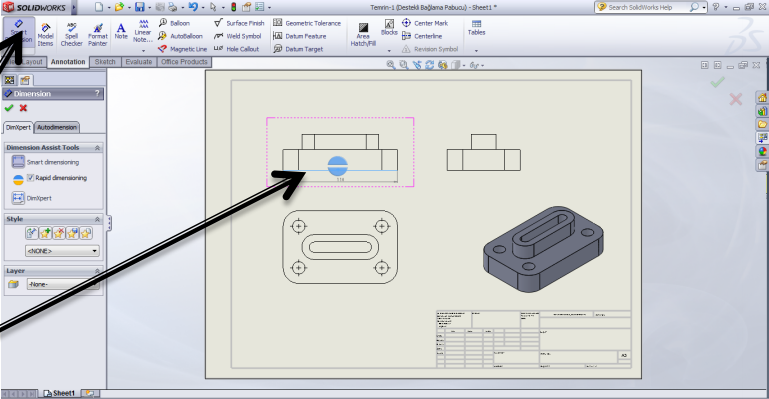
Task: Switch to the Sketch tab
Action: click(x=105, y=62)
